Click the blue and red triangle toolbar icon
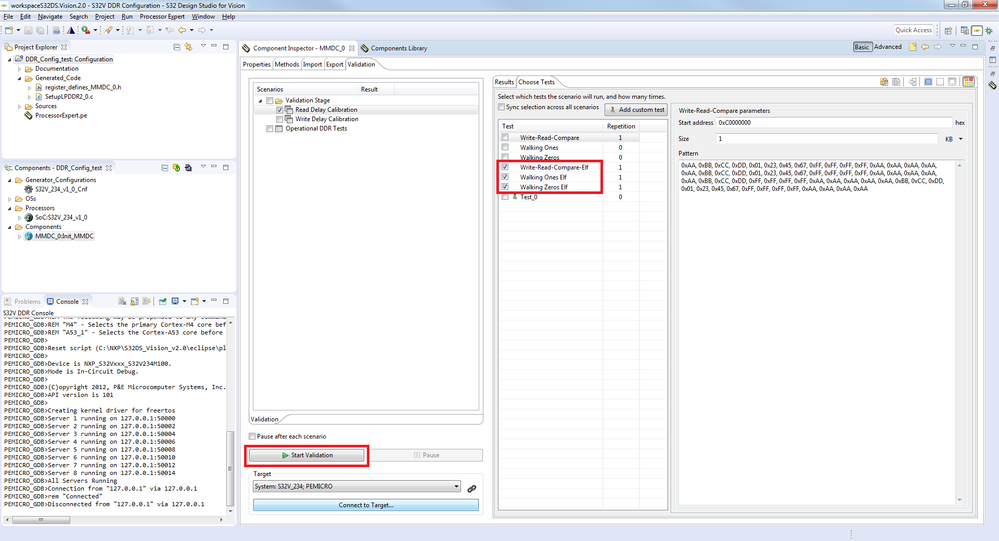The image size is (999, 541). [71, 30]
